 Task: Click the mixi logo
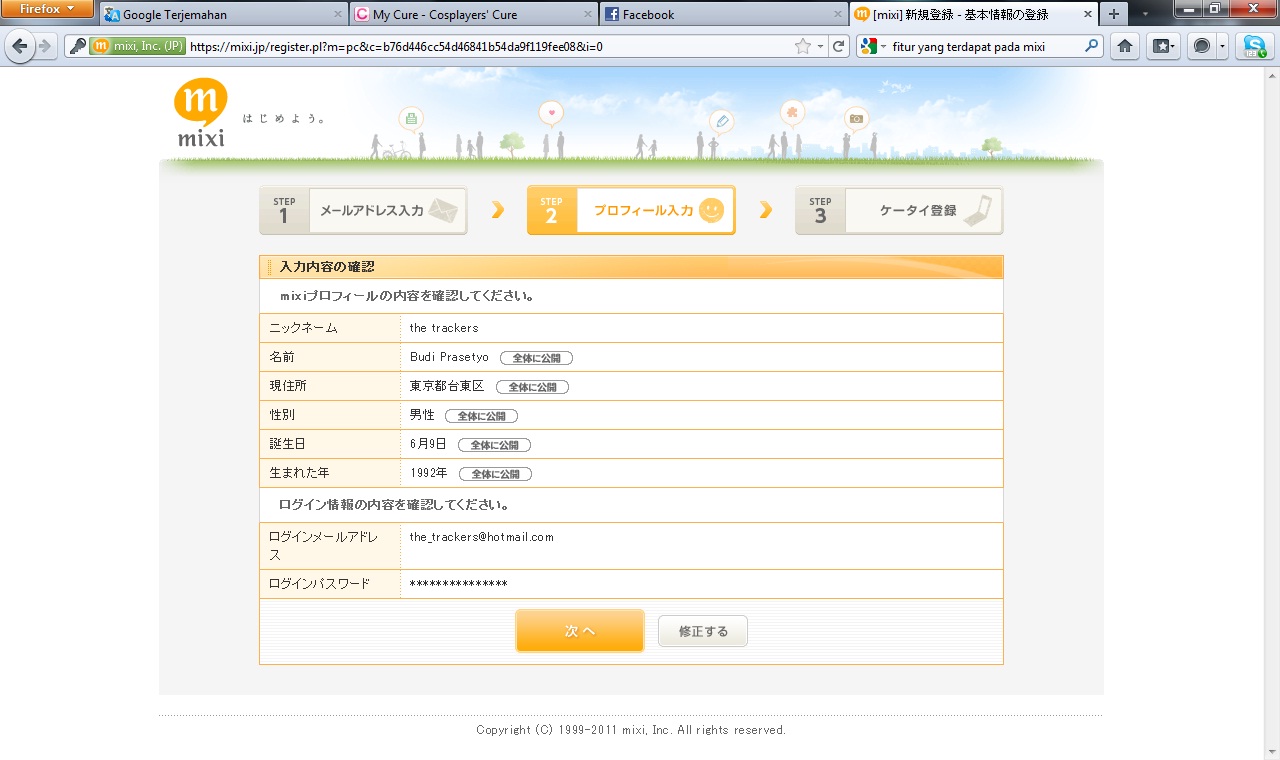201,112
